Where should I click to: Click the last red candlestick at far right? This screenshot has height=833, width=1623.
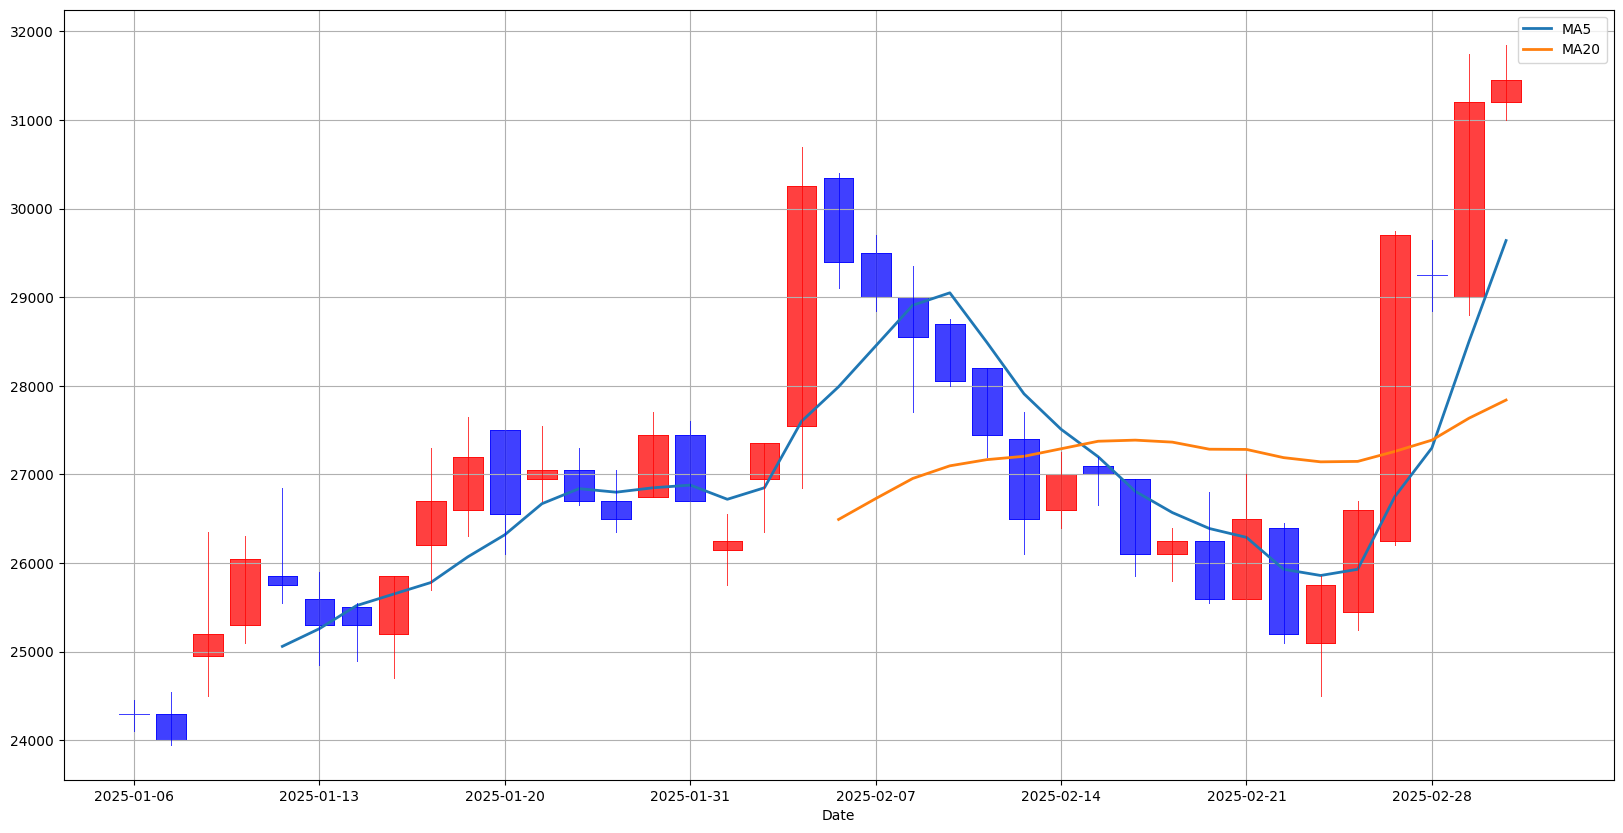coord(1506,91)
